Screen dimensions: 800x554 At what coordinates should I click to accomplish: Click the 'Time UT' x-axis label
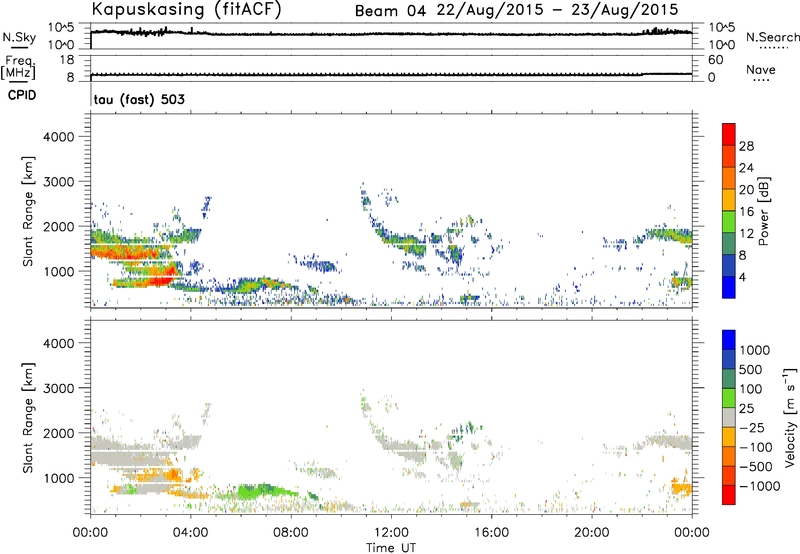tap(391, 547)
